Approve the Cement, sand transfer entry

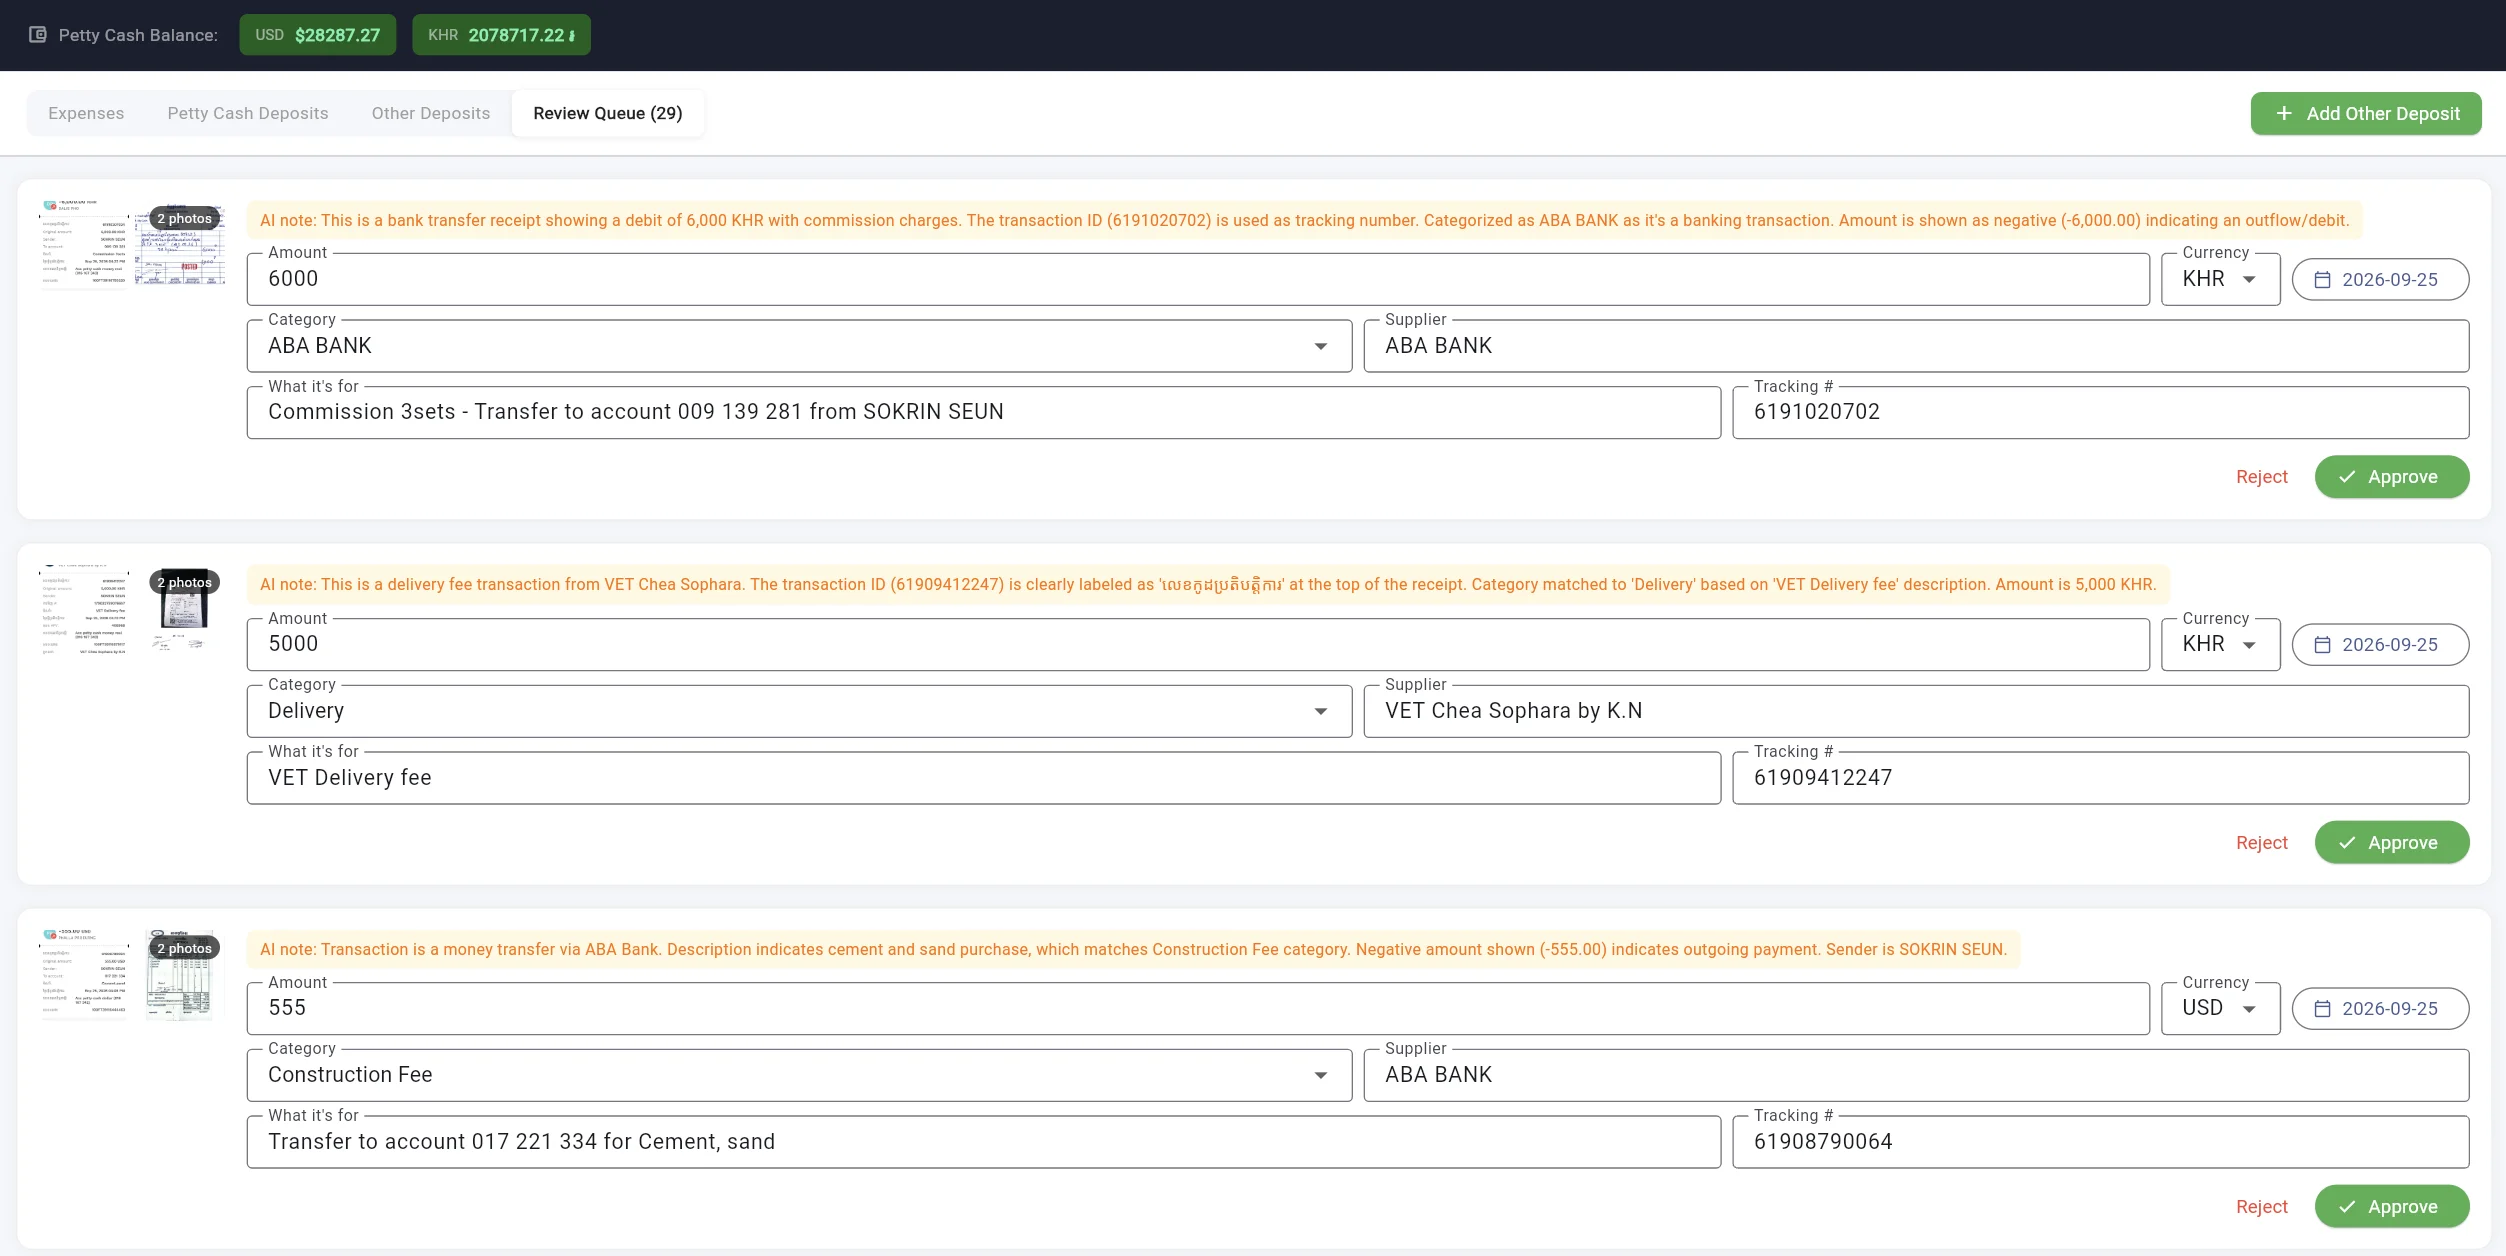[x=2392, y=1207]
